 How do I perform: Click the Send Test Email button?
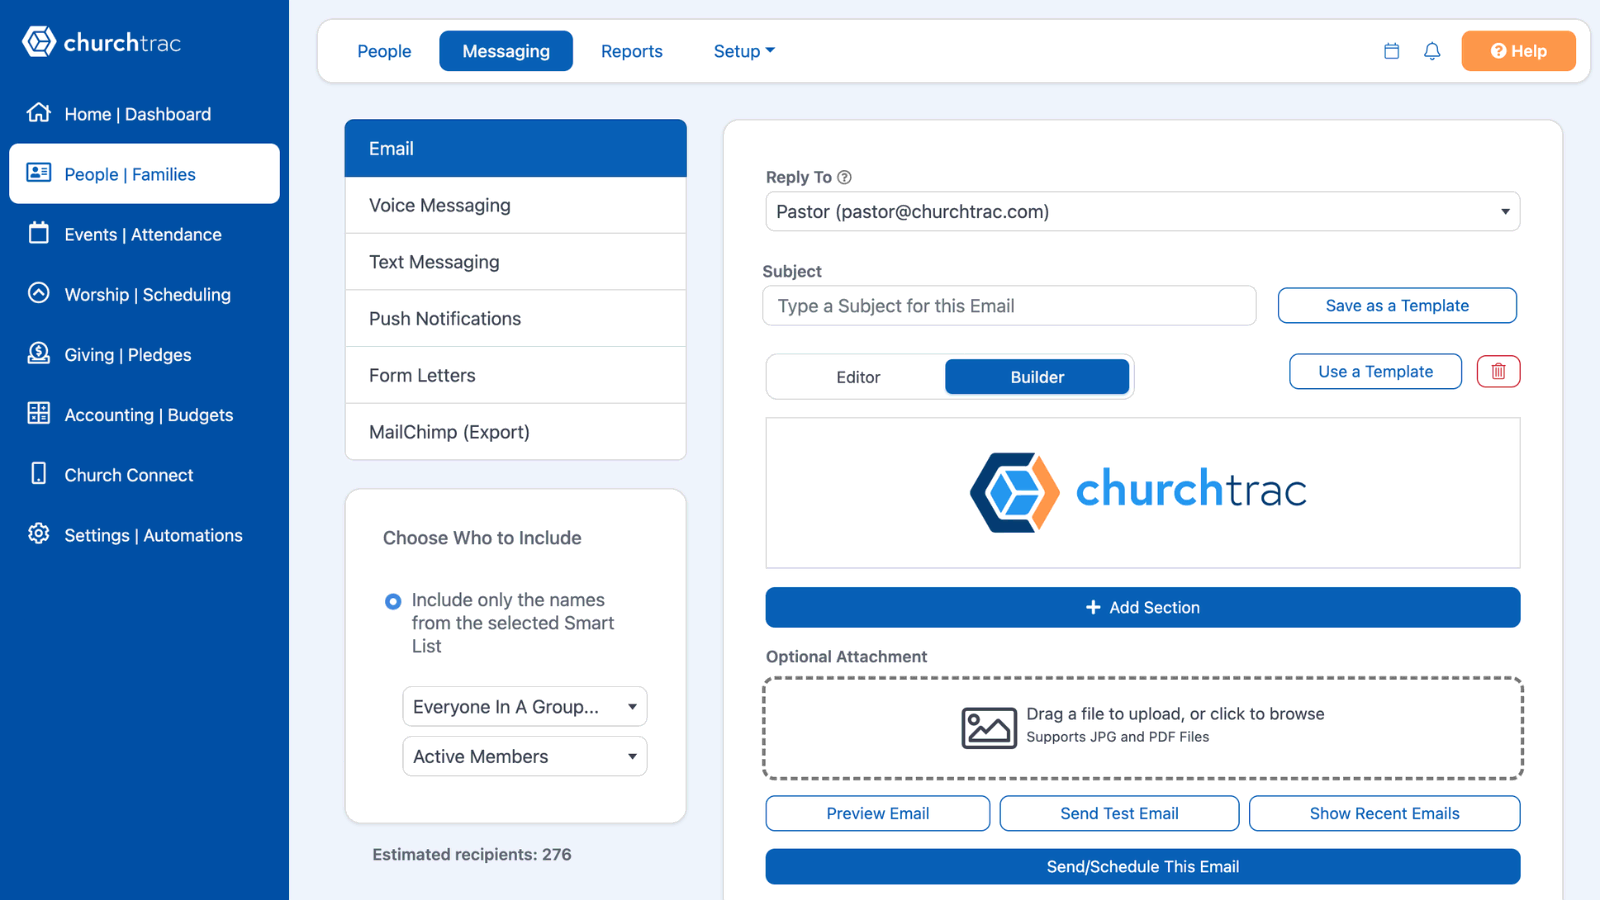coord(1119,813)
